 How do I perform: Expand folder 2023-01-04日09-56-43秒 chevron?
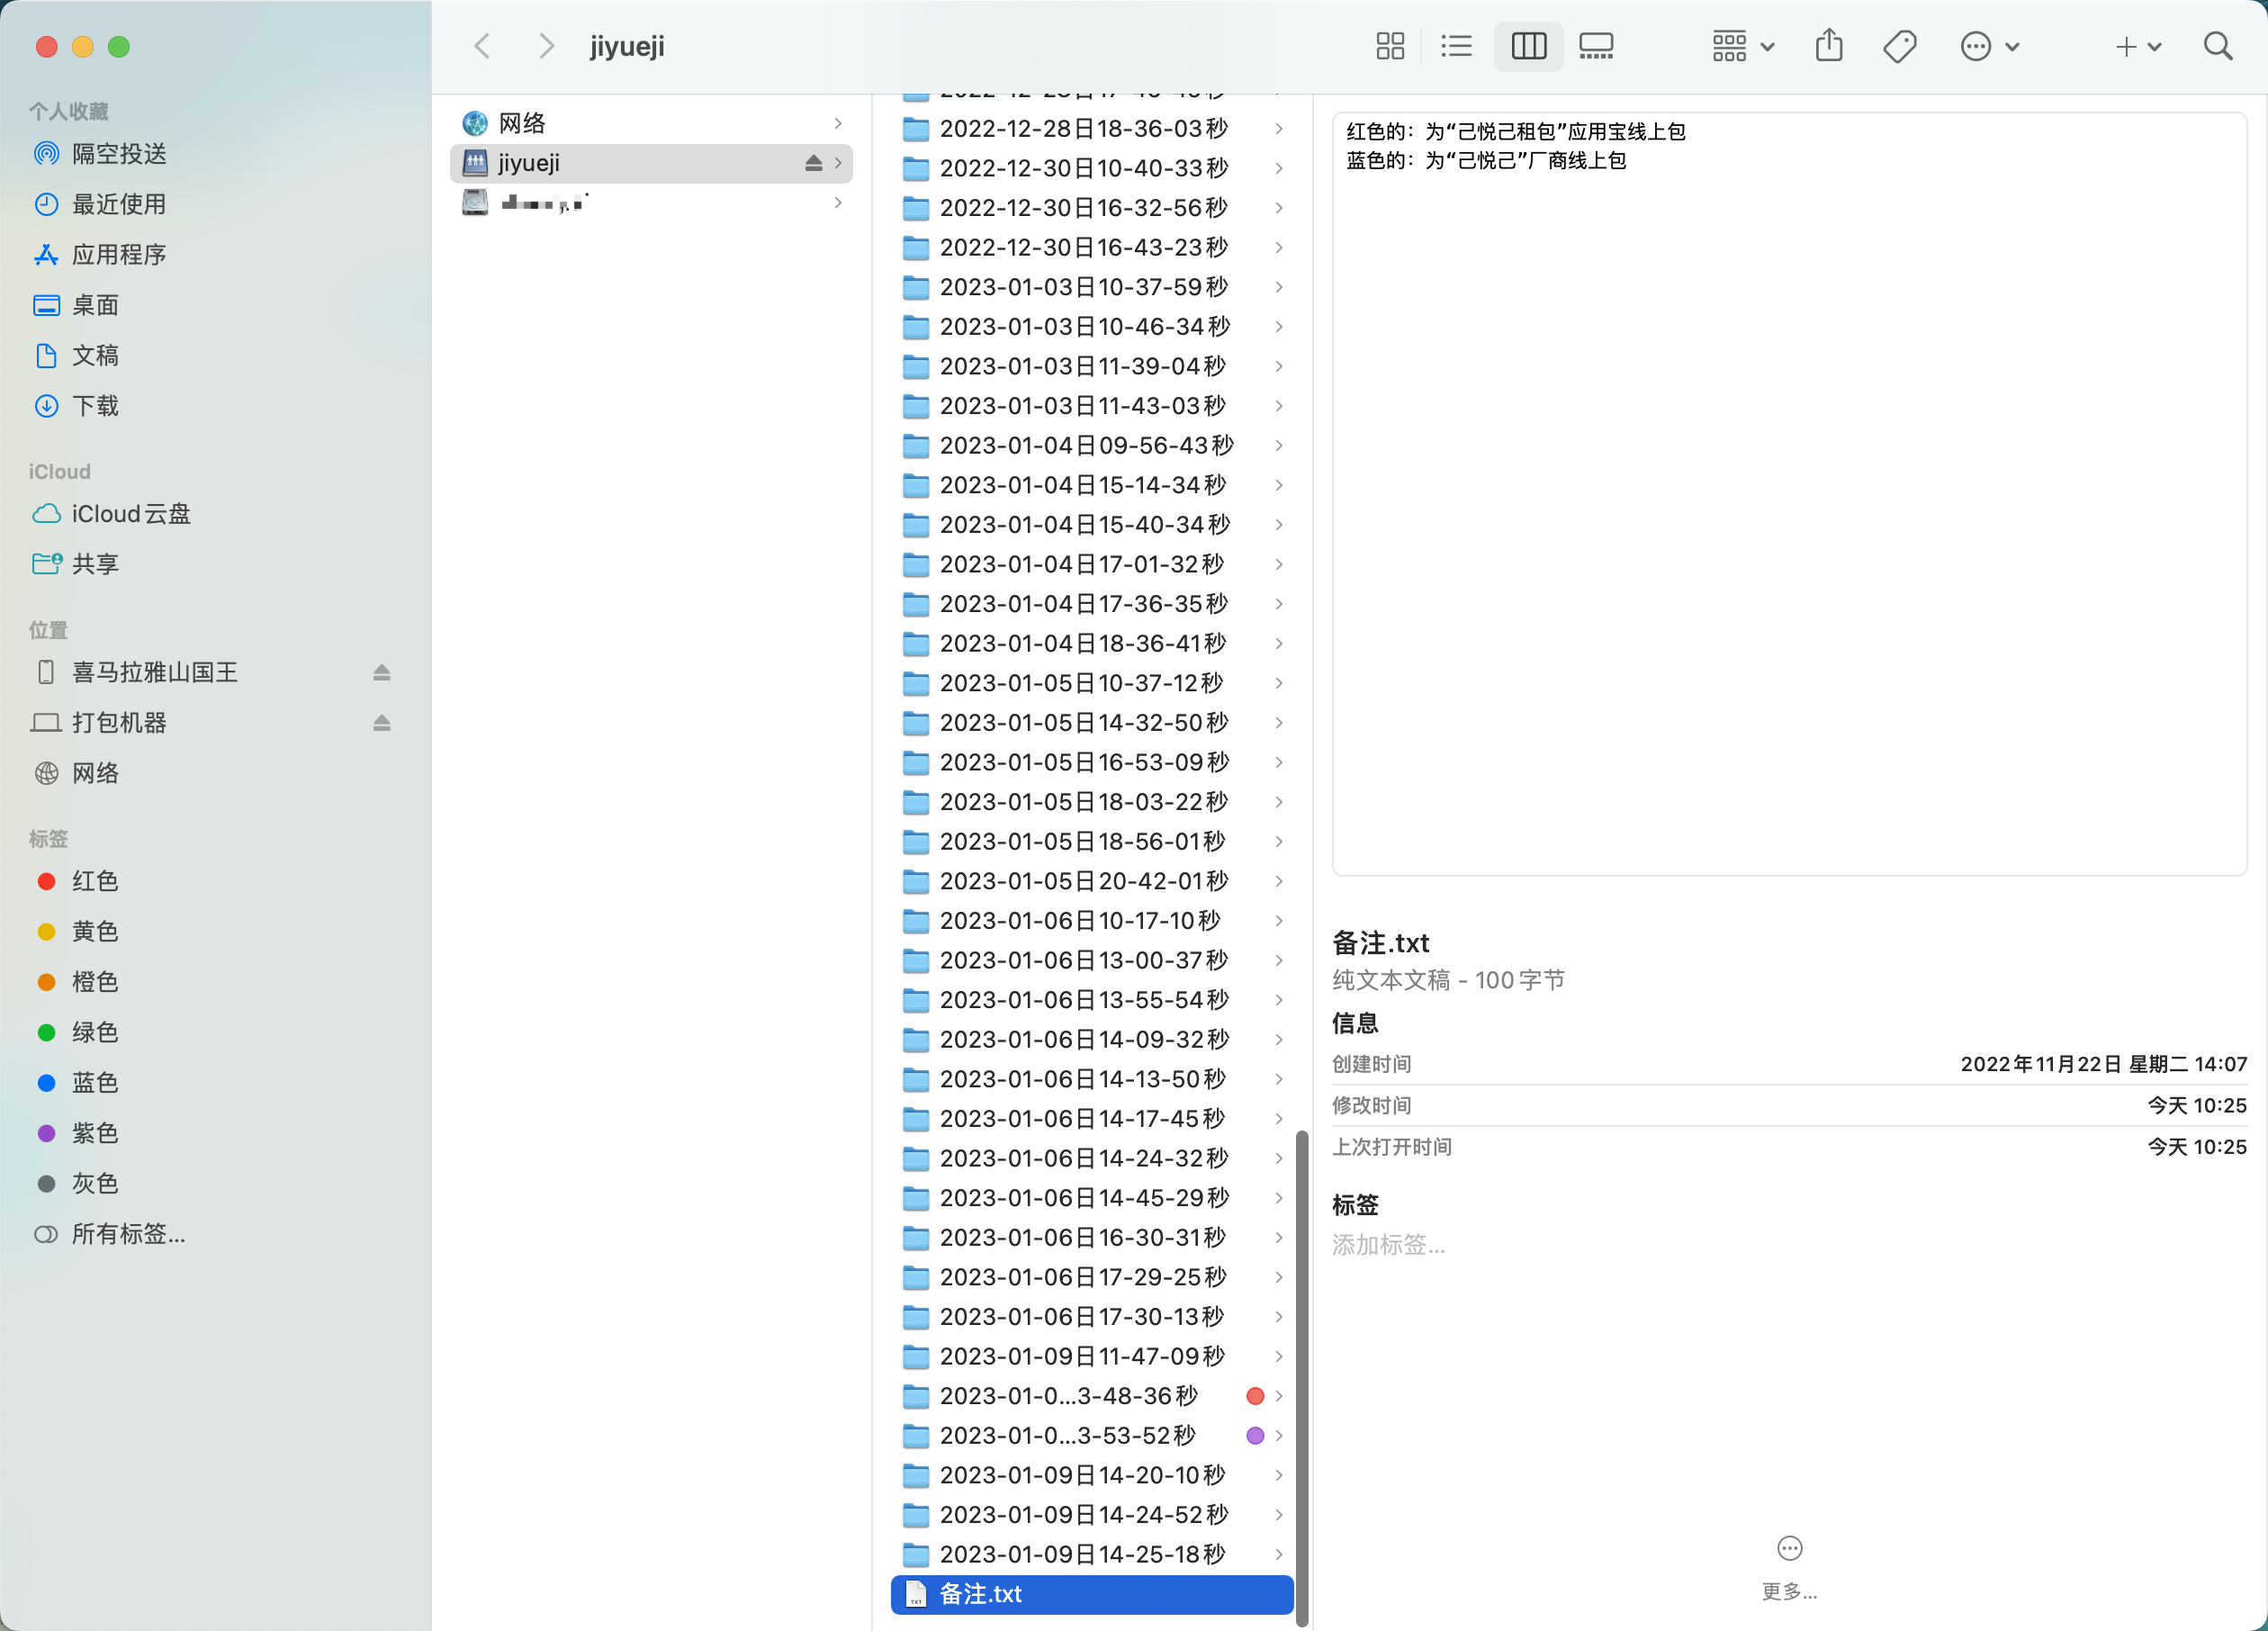[x=1279, y=445]
